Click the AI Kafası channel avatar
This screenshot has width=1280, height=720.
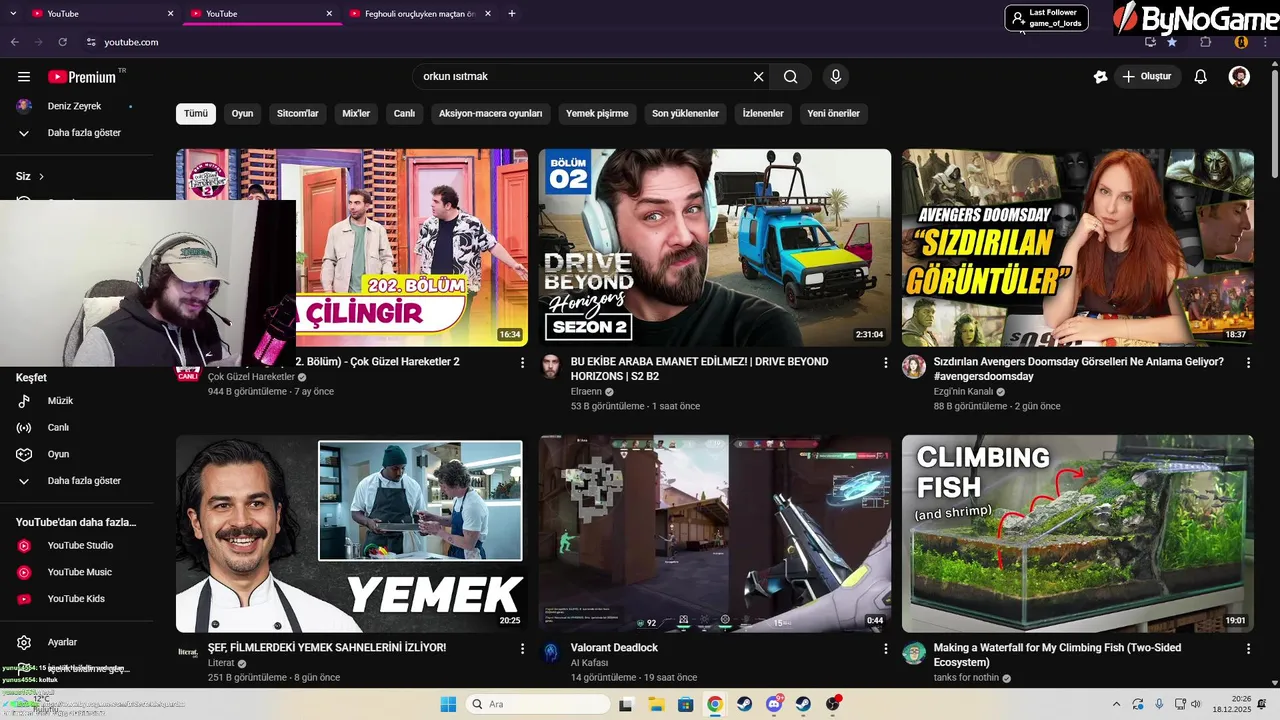pyautogui.click(x=551, y=653)
